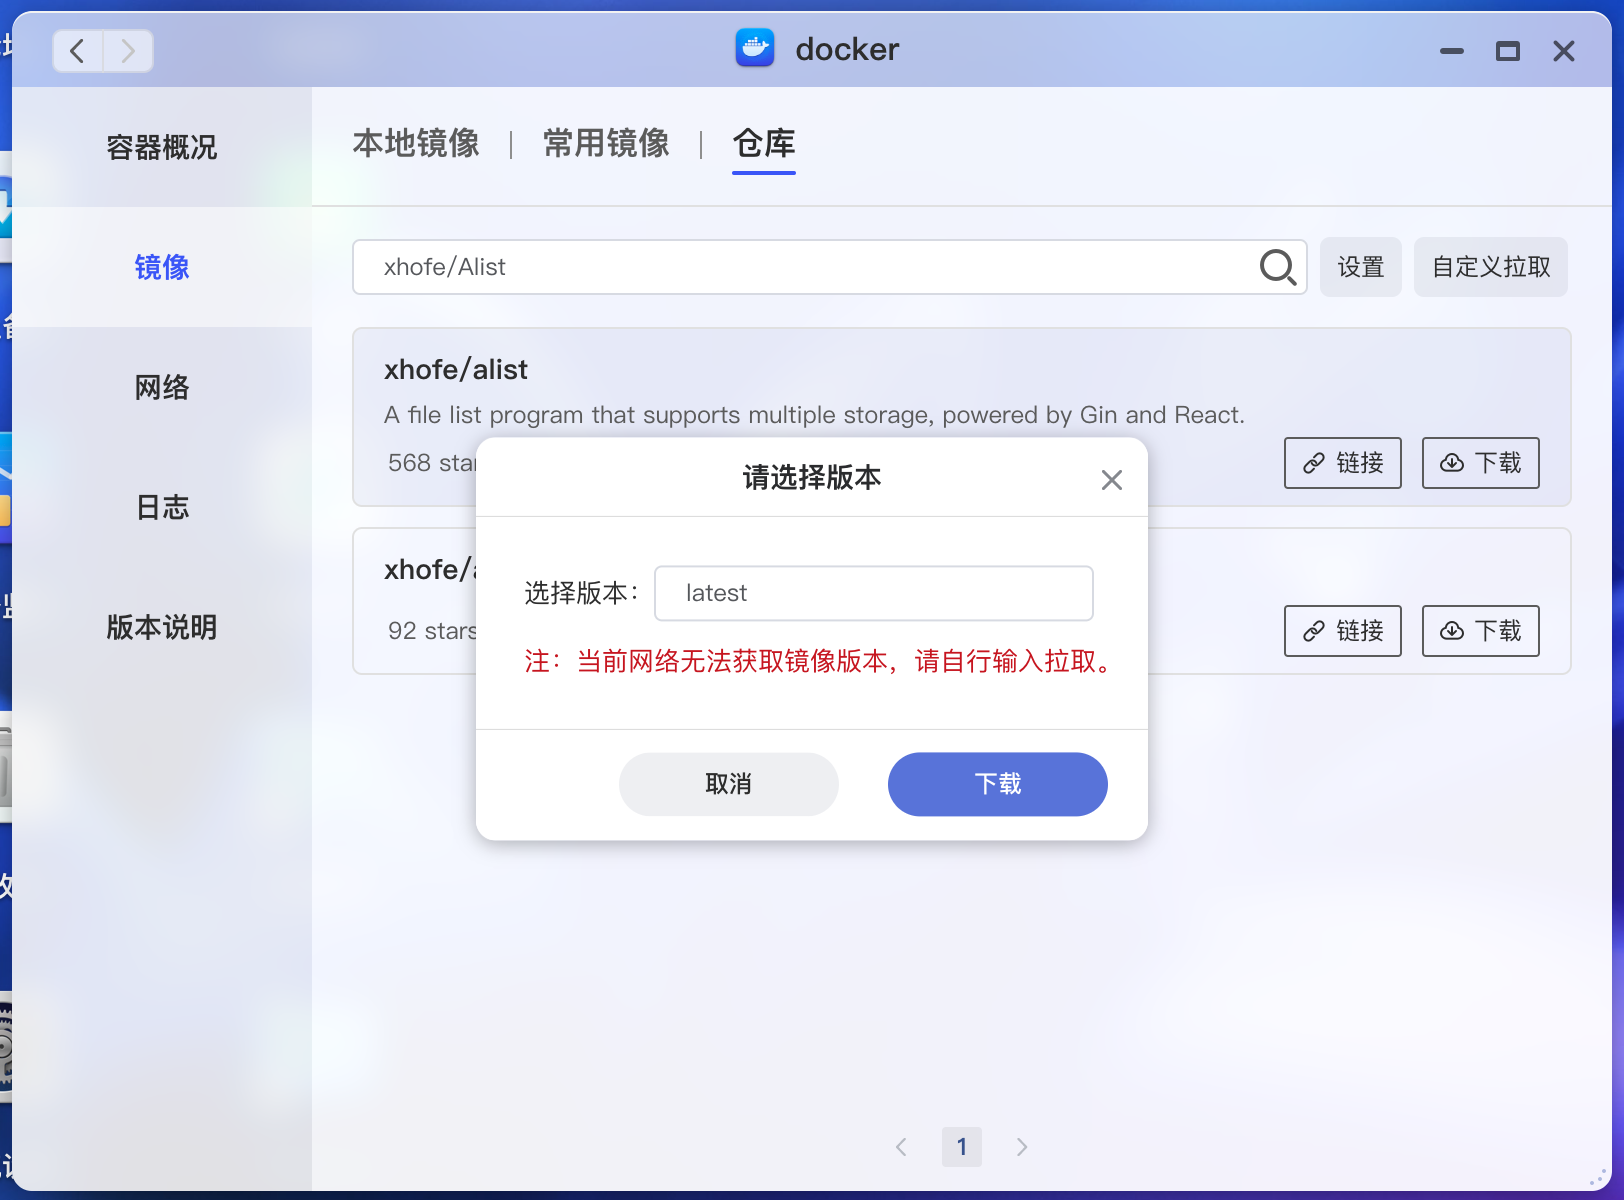This screenshot has height=1200, width=1624.
Task: Select 镜像 in the sidebar
Action: pyautogui.click(x=162, y=267)
